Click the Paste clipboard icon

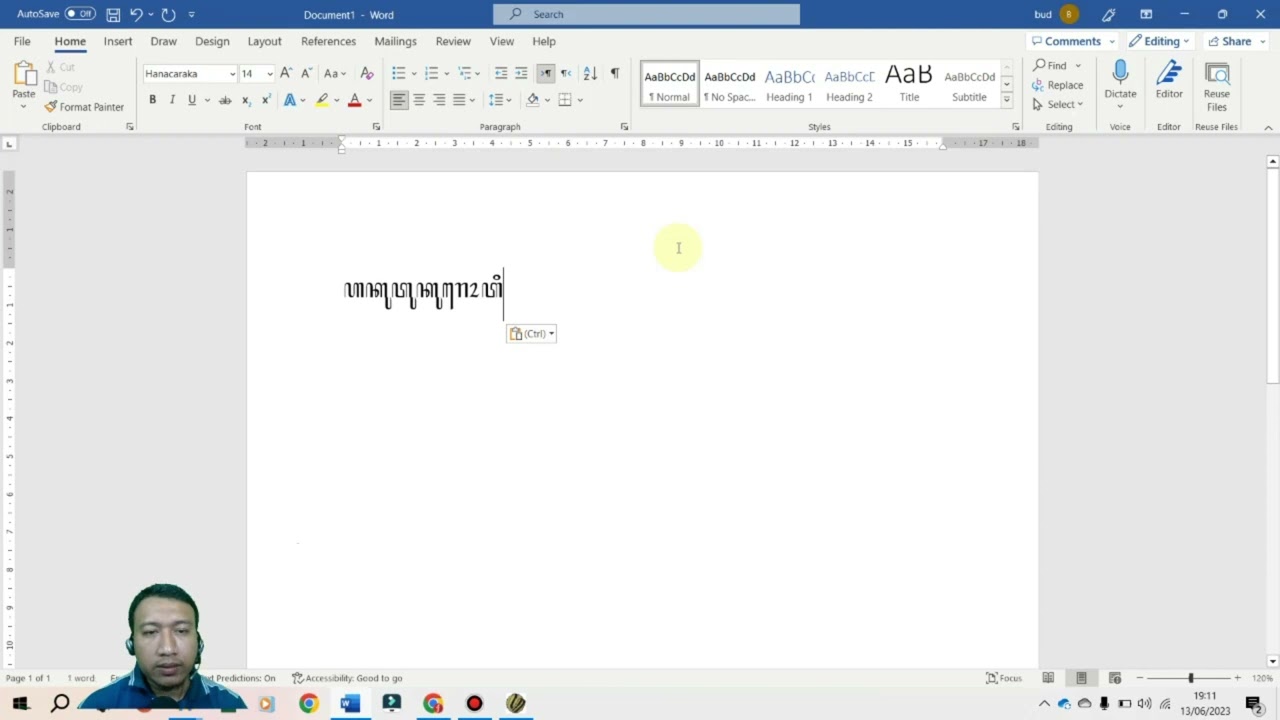coord(23,73)
